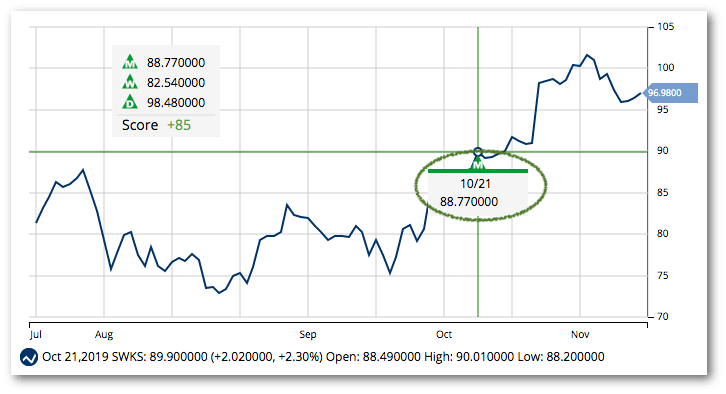The width and height of the screenshot is (726, 394).
Task: Click the 105 price axis label
Action: pyautogui.click(x=666, y=27)
